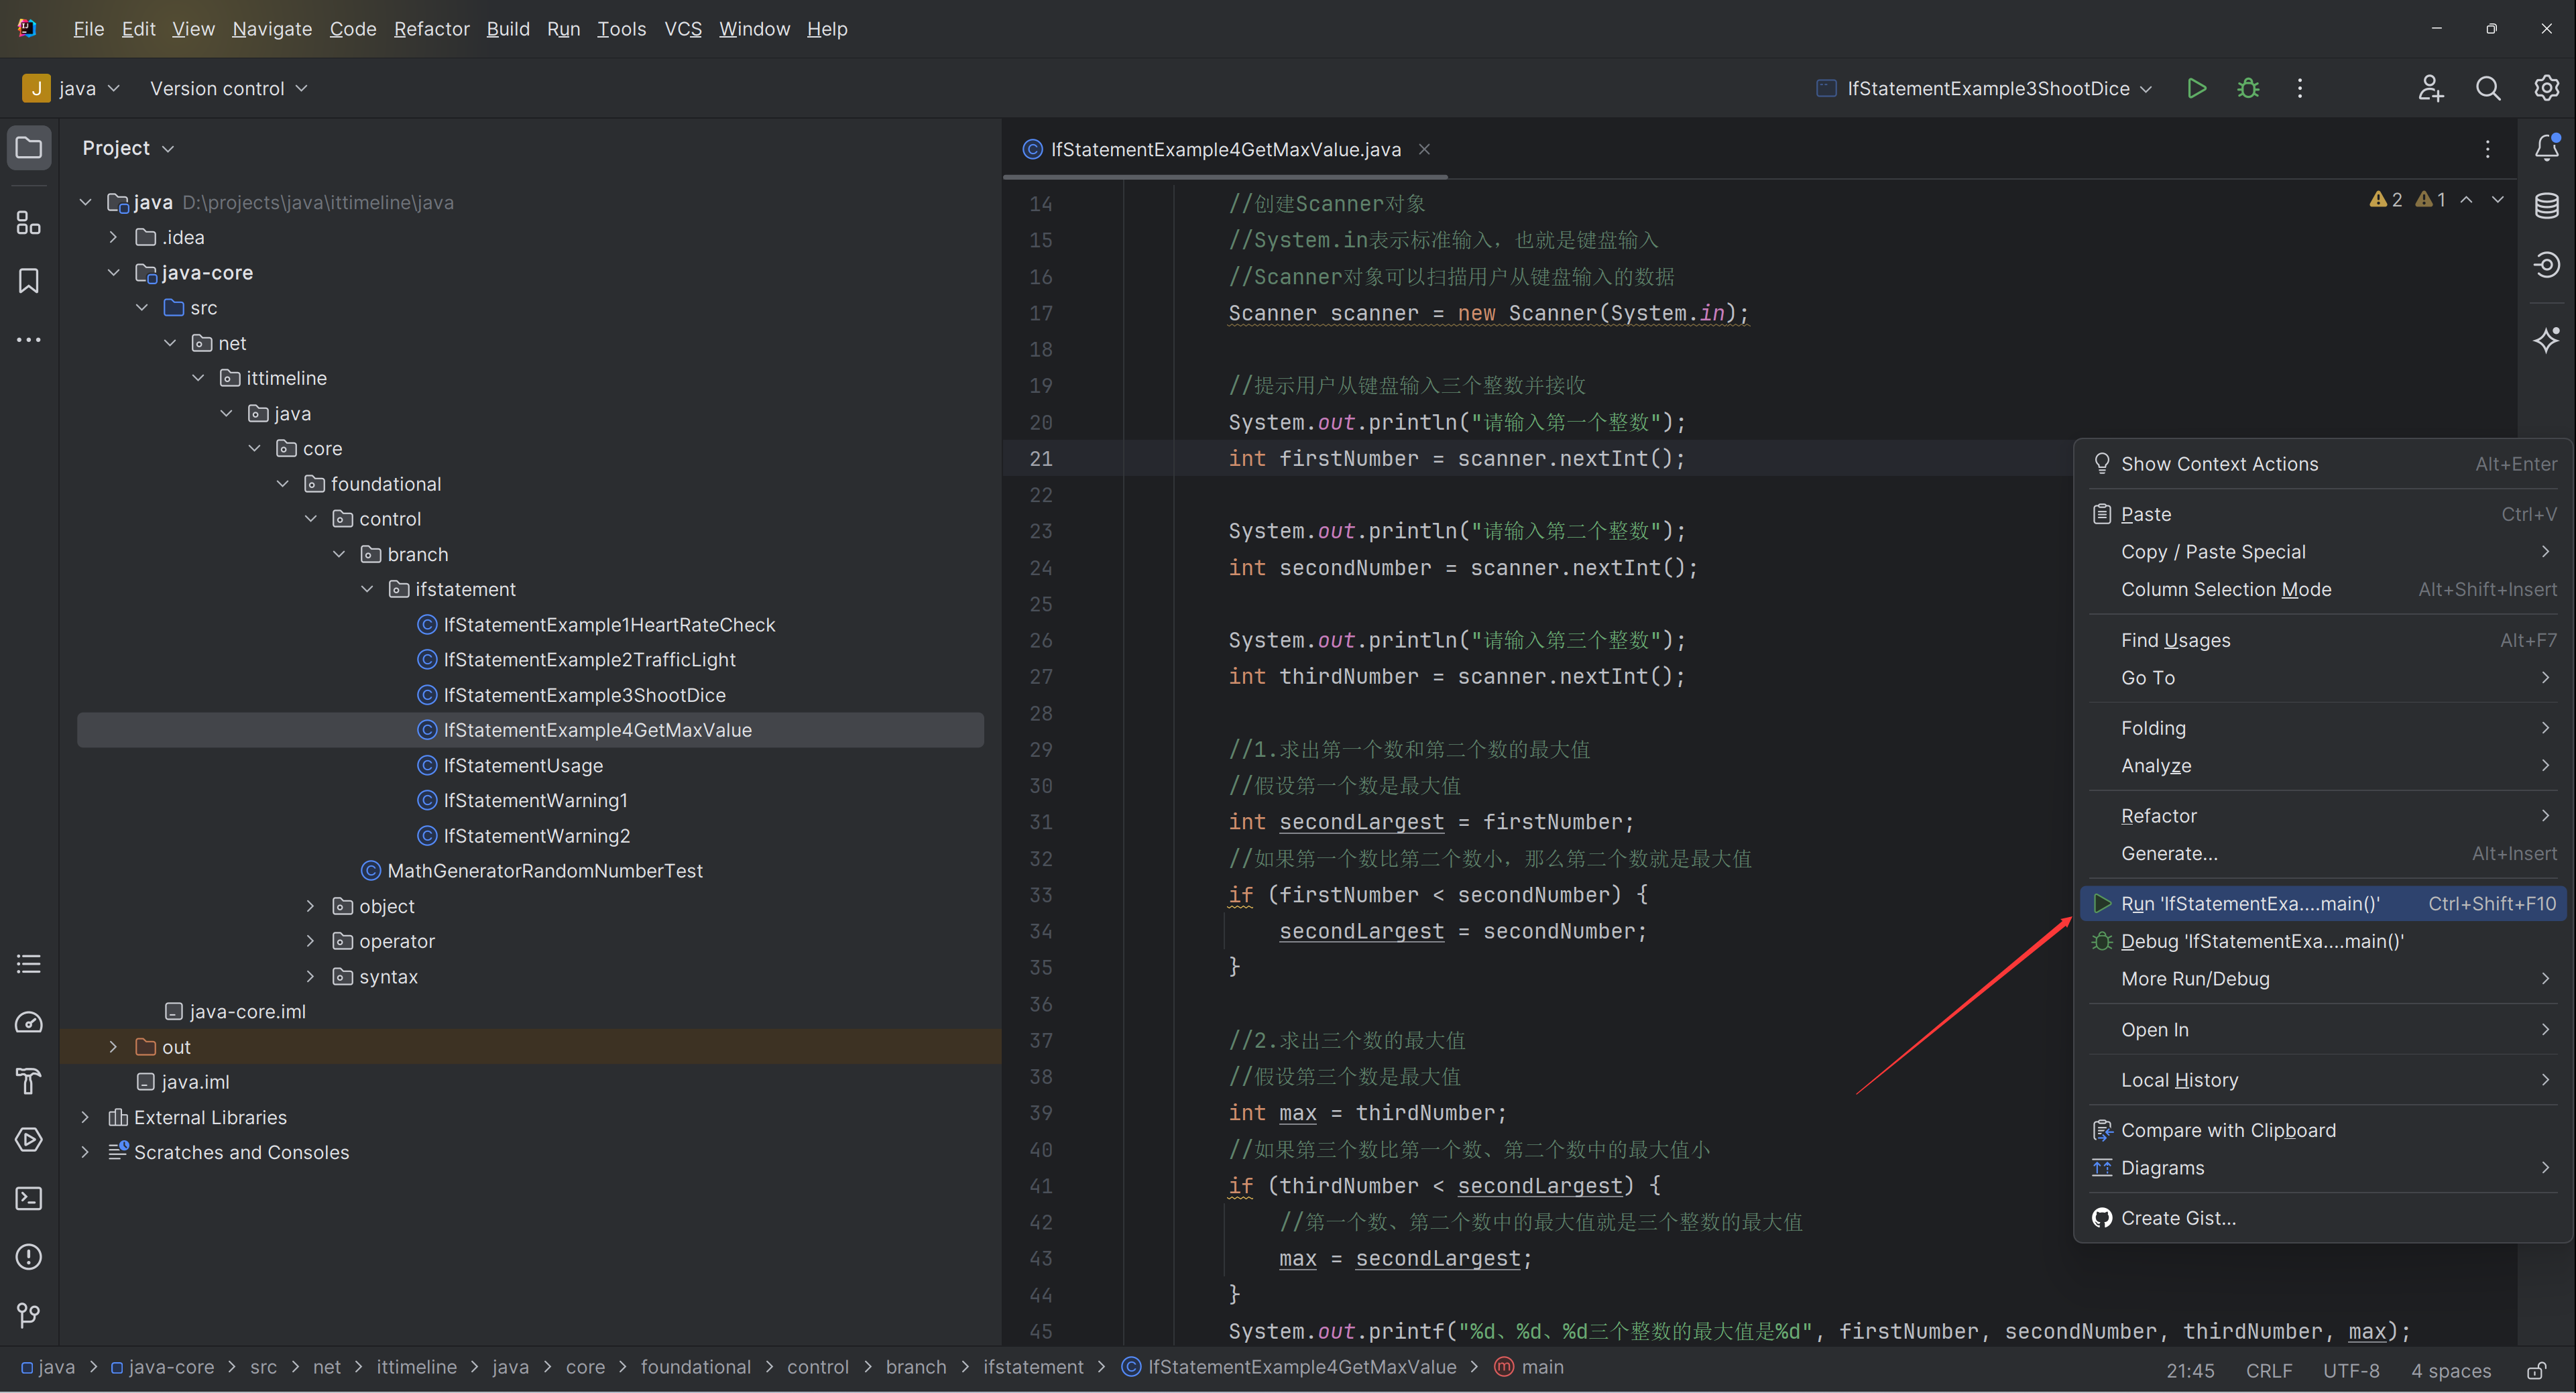This screenshot has height=1393, width=2576.
Task: Open run configuration selector IfStatementExample3ShootDice
Action: tap(1984, 88)
